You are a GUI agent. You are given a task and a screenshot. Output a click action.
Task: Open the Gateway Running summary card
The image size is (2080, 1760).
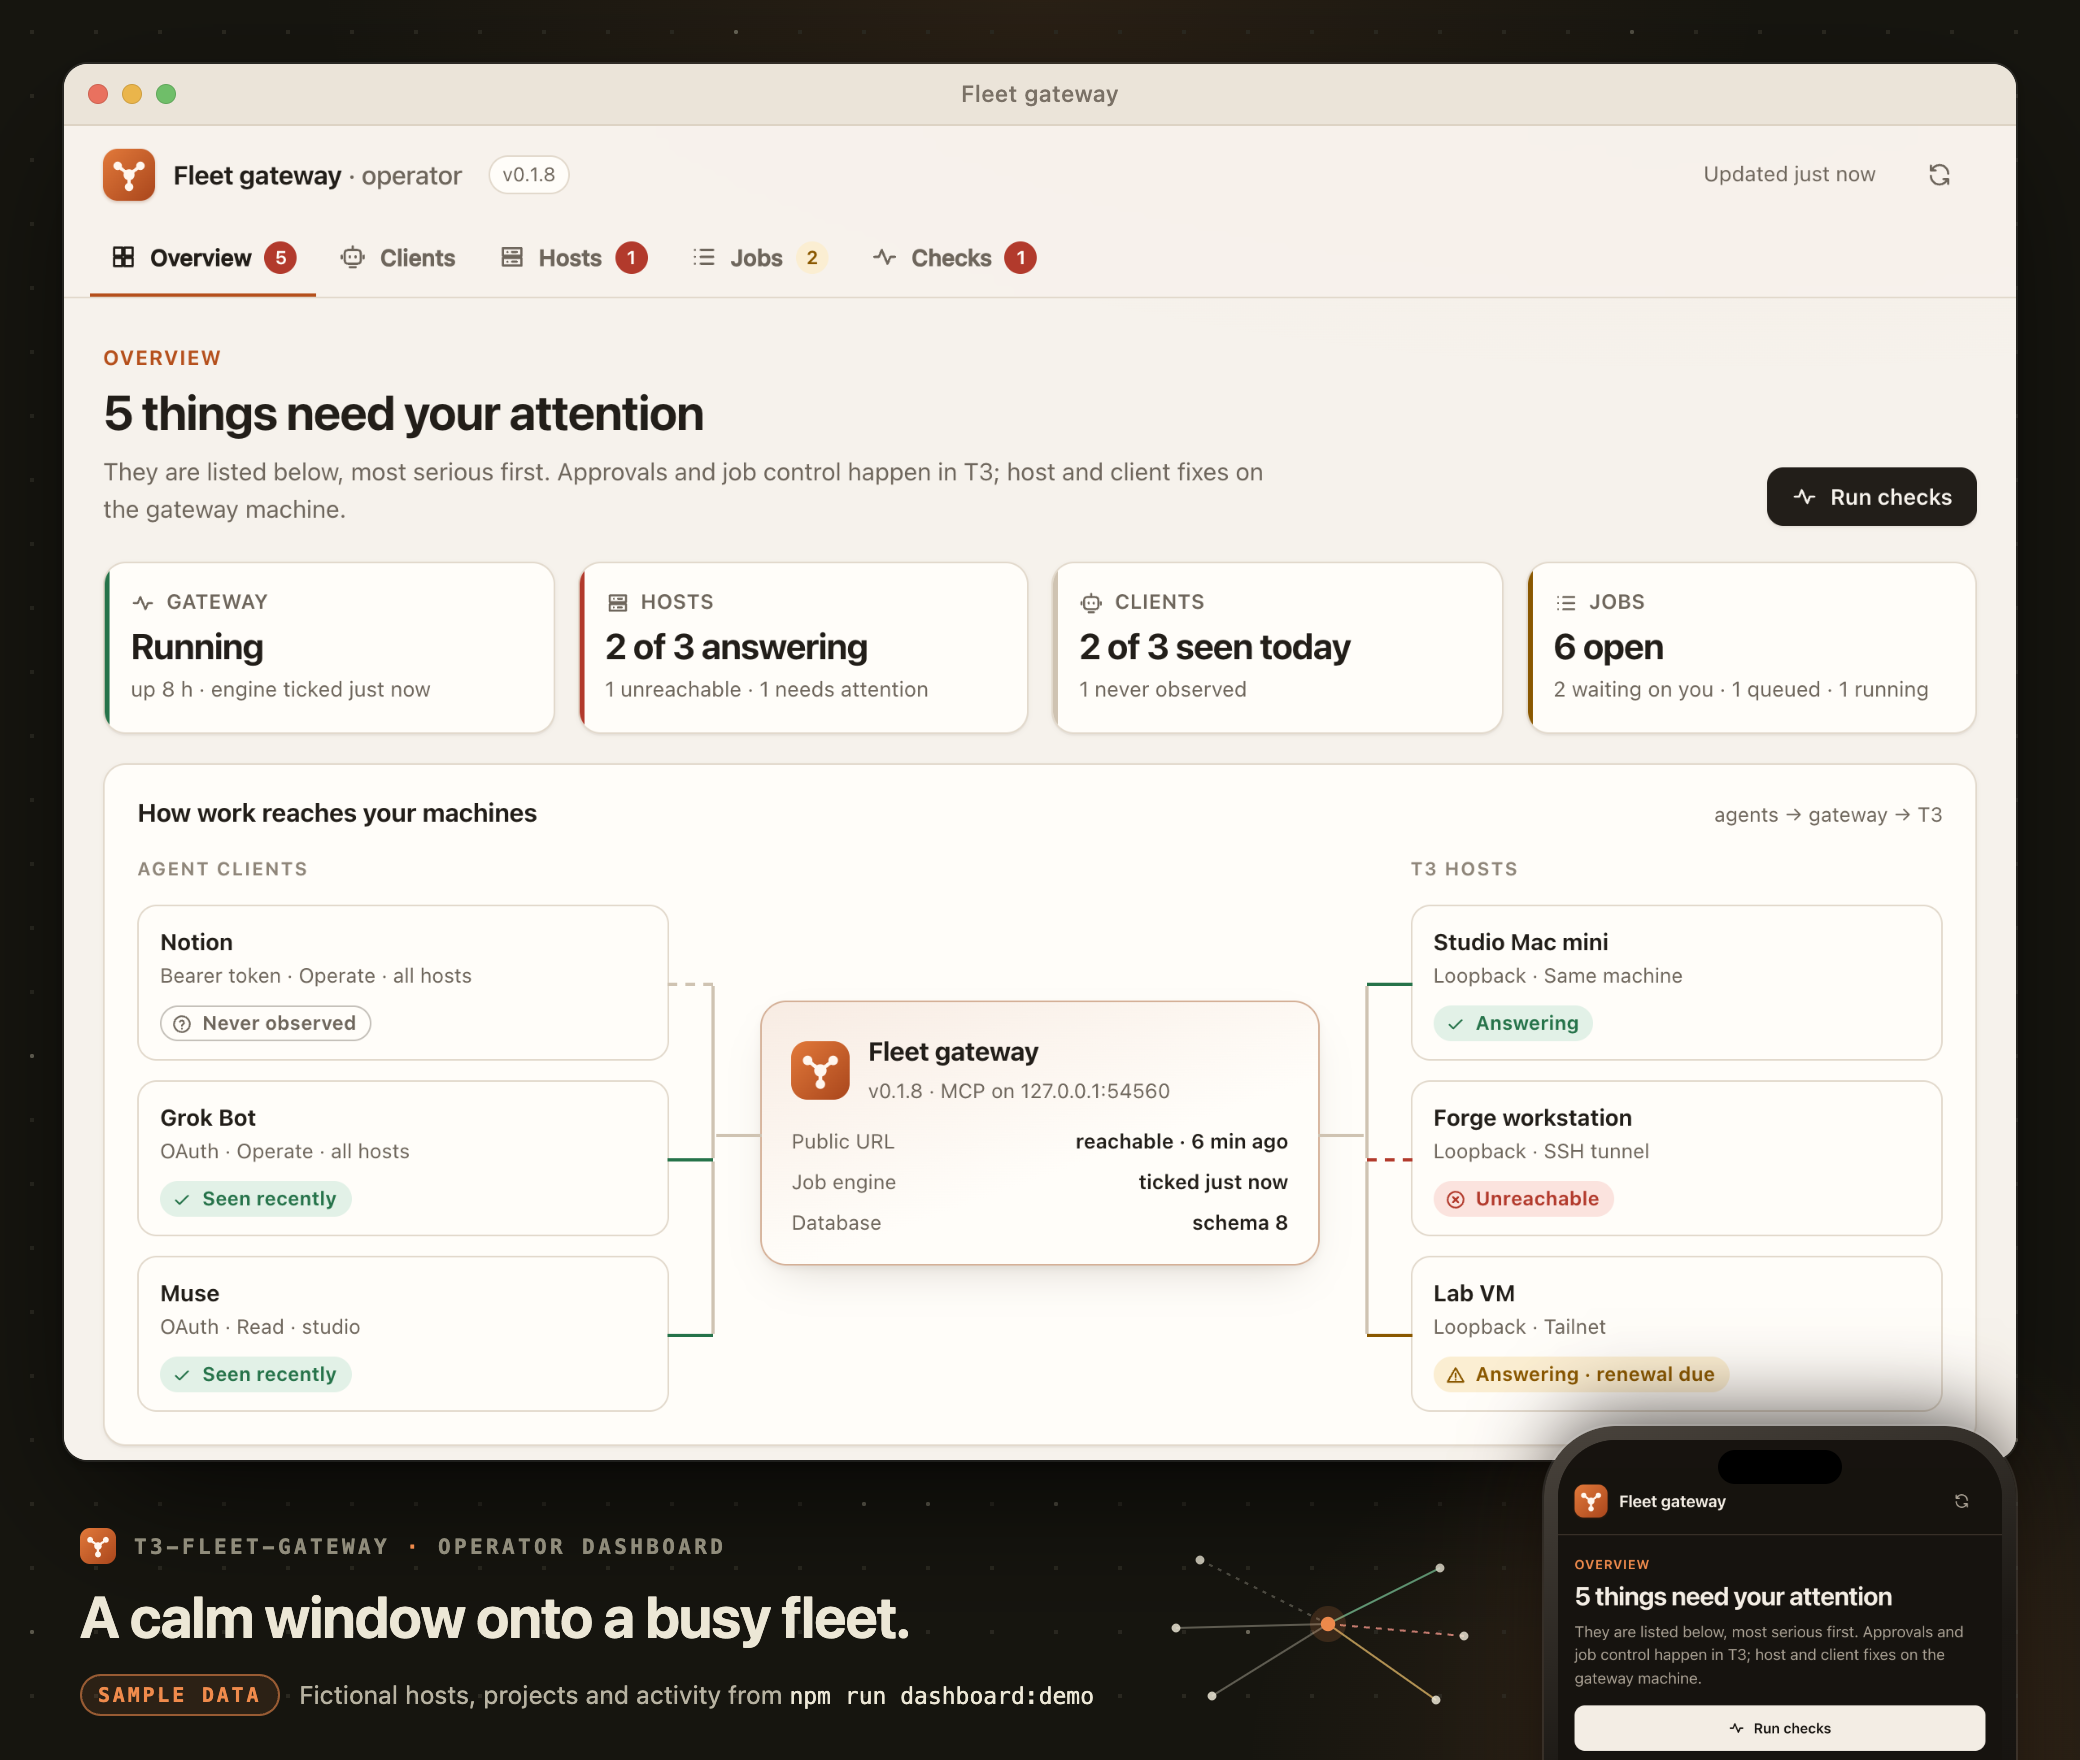point(329,648)
